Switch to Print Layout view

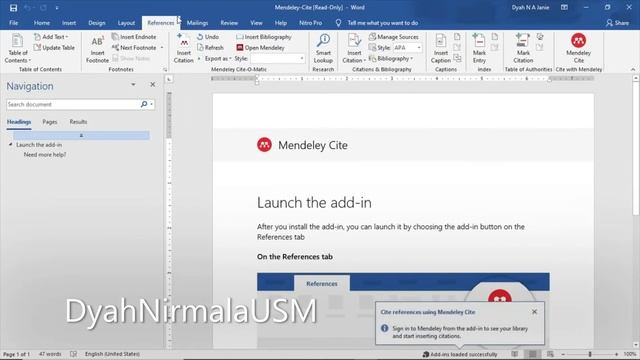pyautogui.click(x=532, y=354)
